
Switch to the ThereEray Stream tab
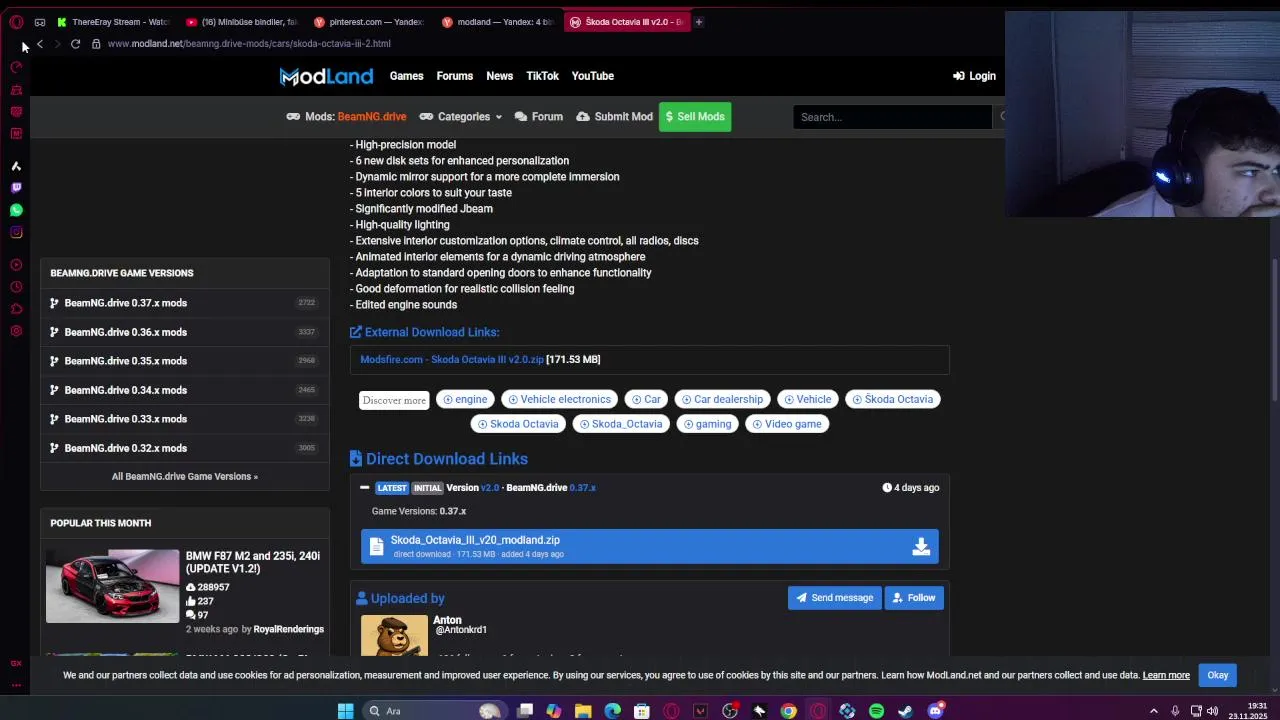[x=113, y=21]
